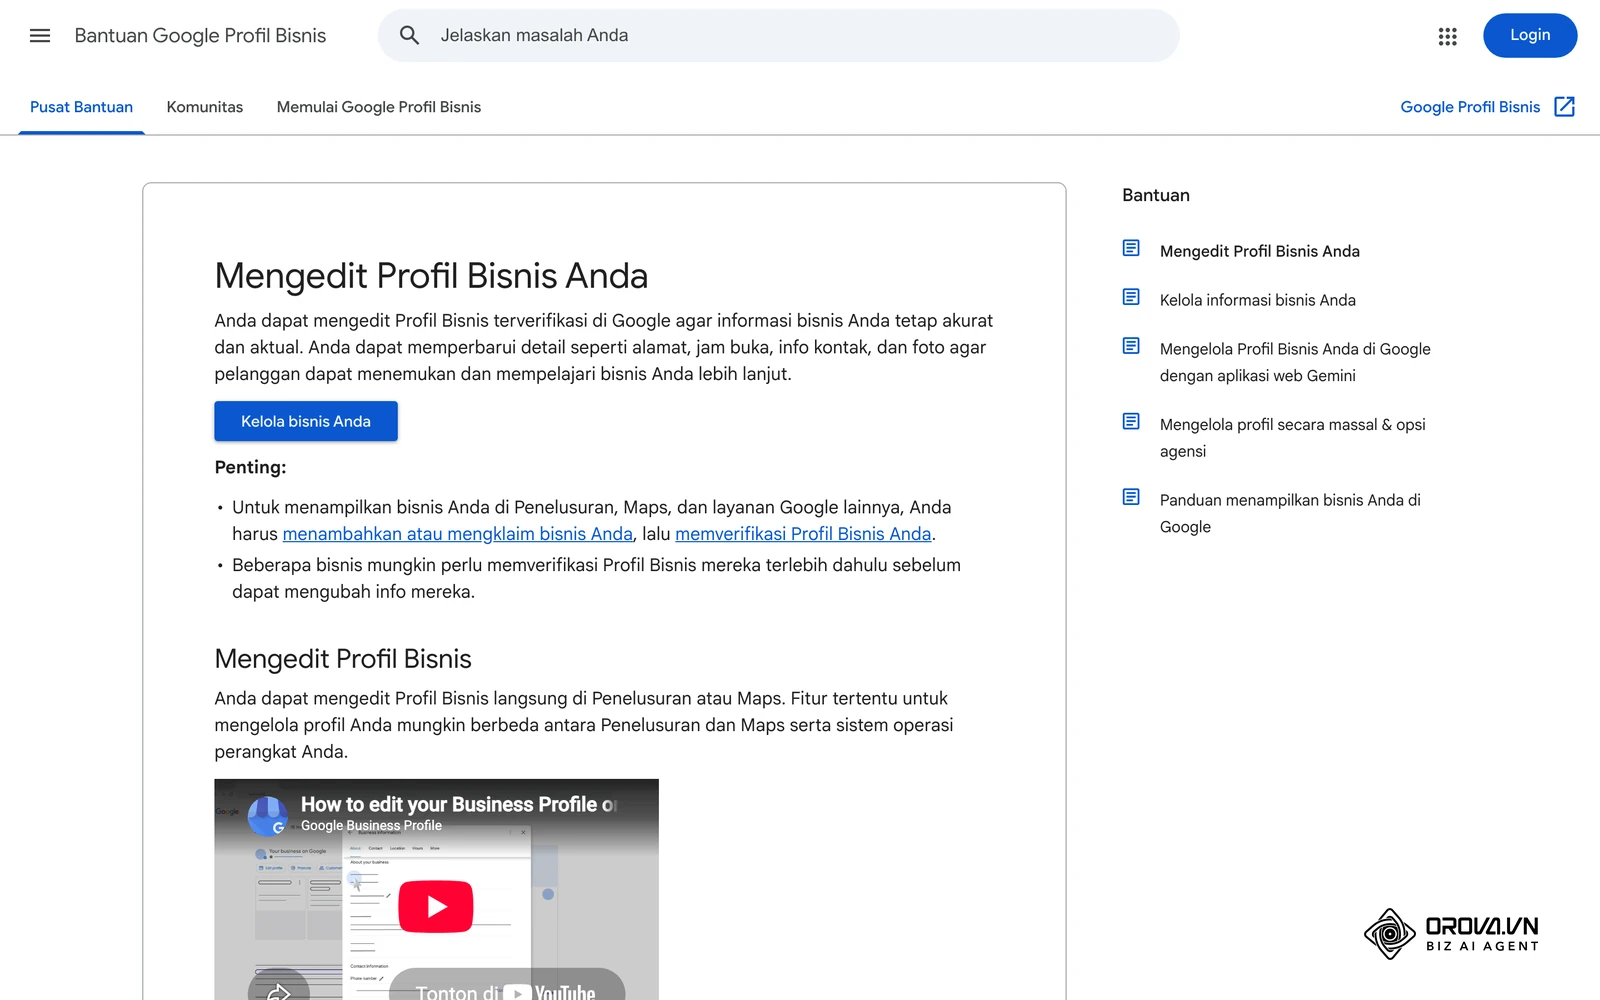Open the memverifikasi Profil Bisnis Anda link
The image size is (1600, 1000).
pos(803,534)
